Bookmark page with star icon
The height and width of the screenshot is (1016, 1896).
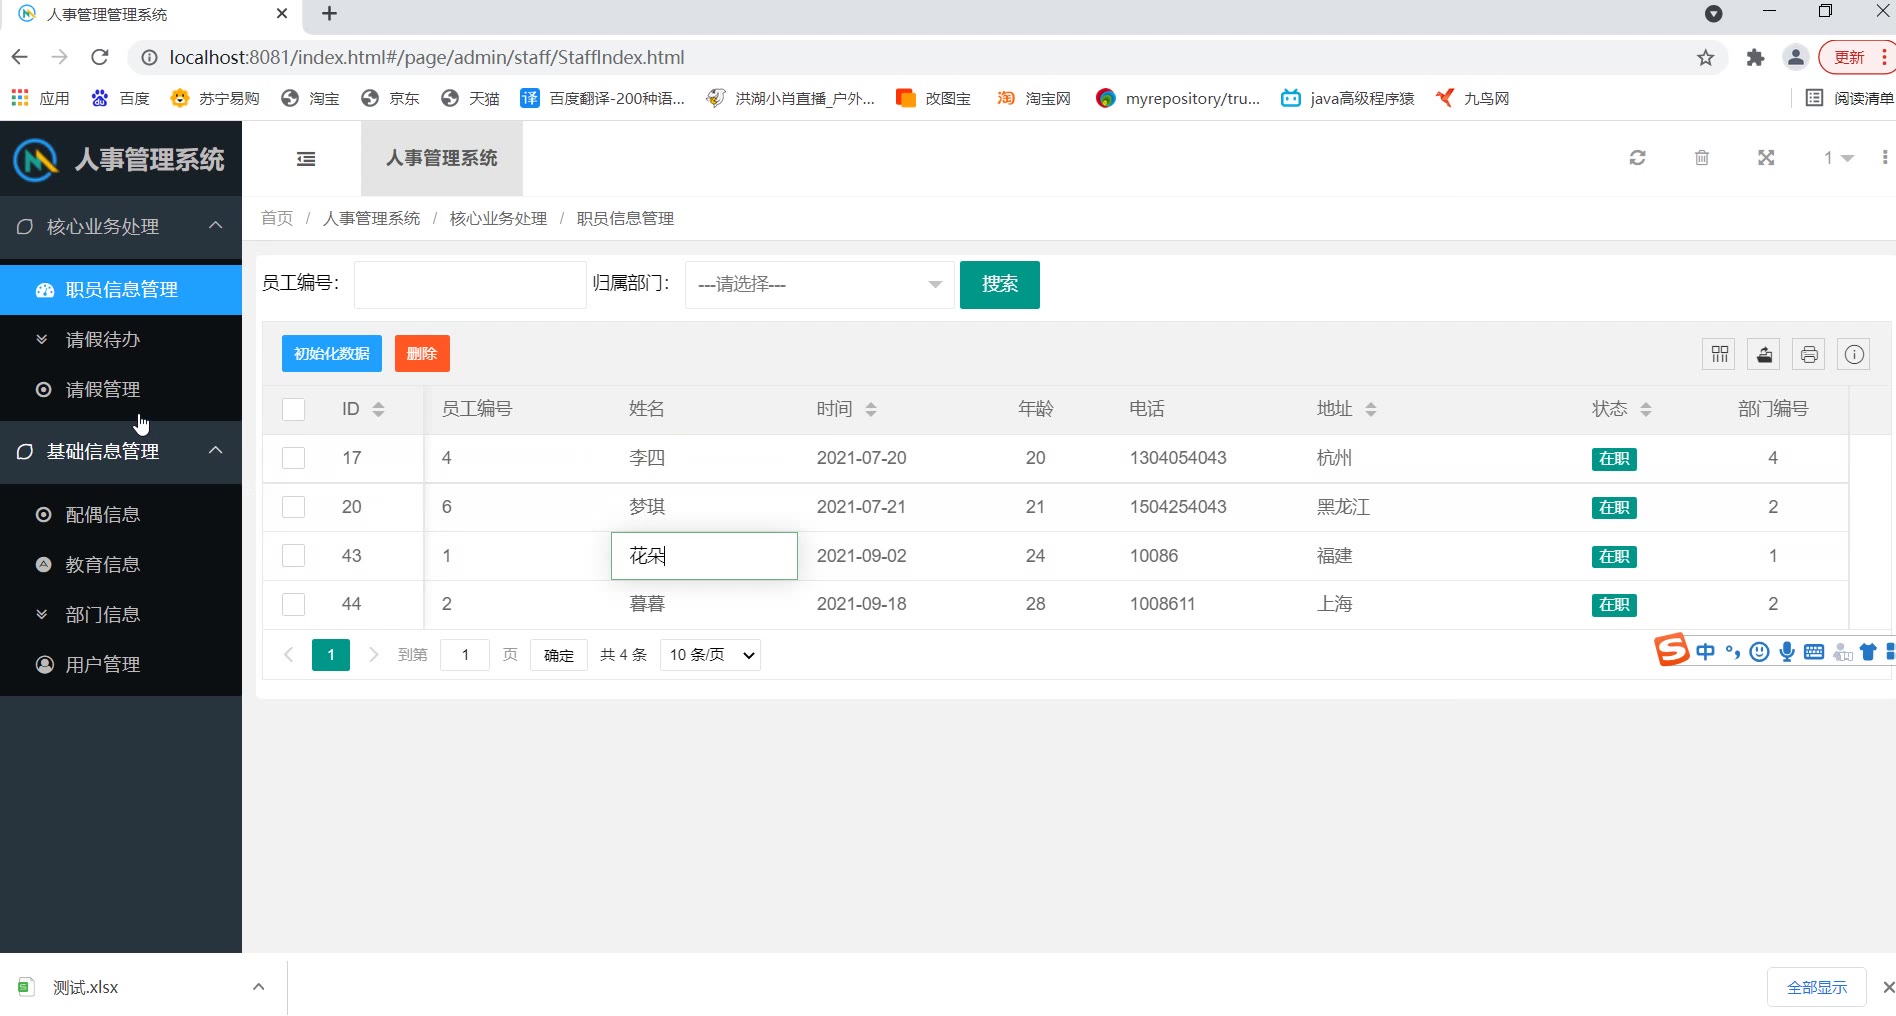(x=1706, y=58)
